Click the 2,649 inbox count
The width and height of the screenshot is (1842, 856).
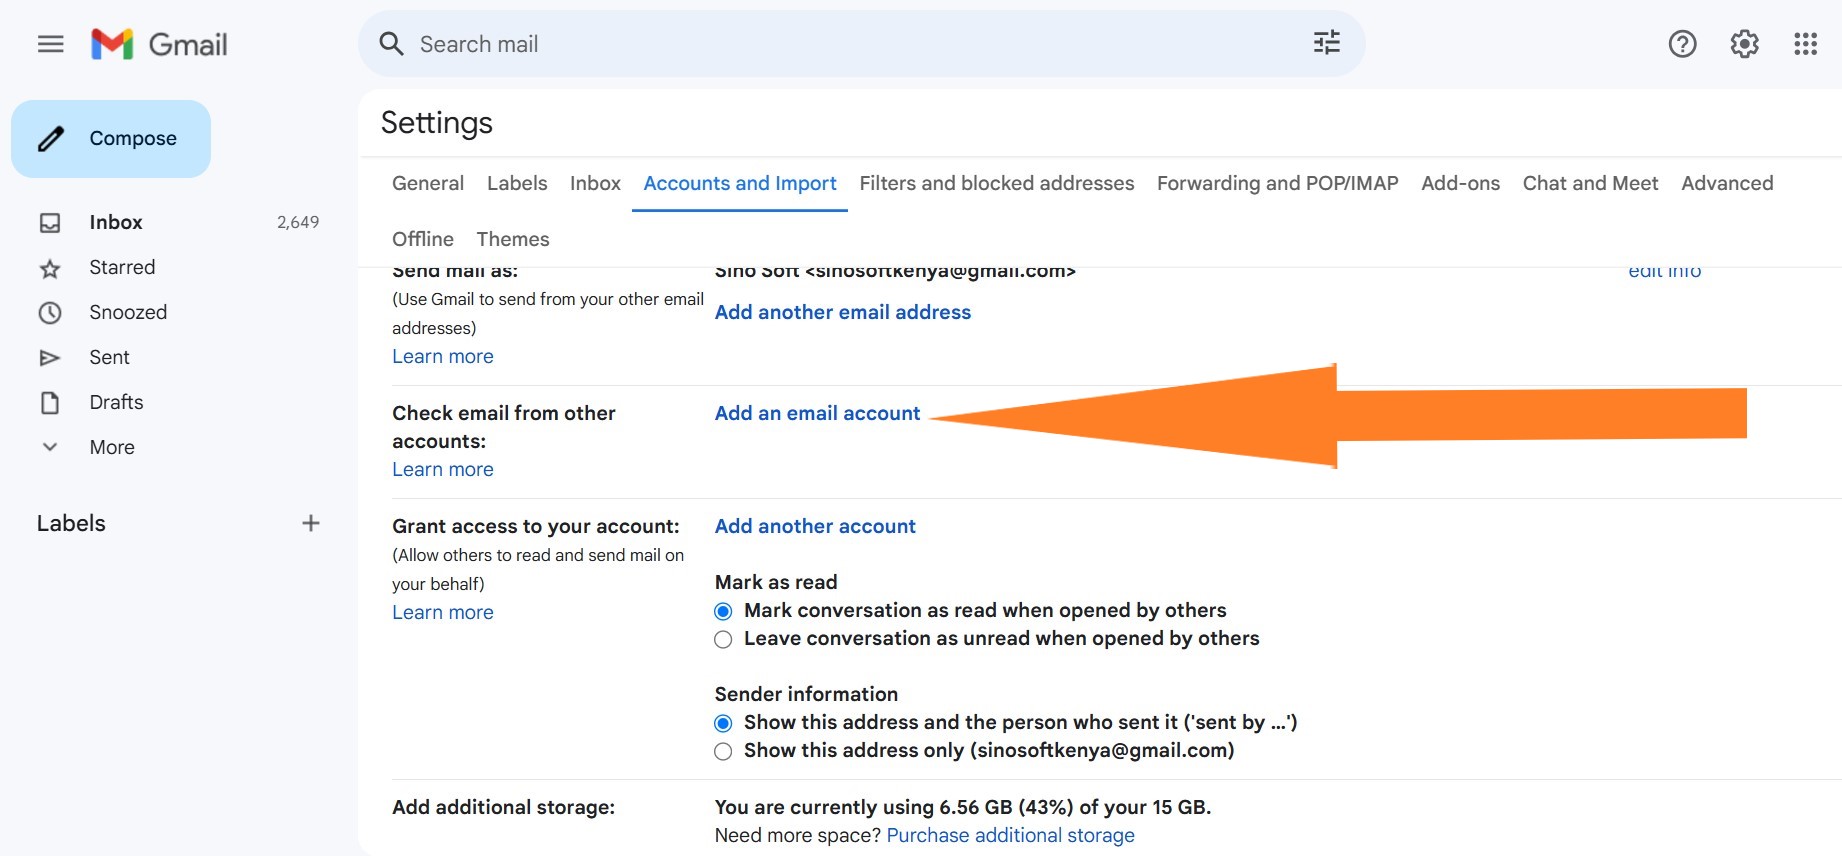pyautogui.click(x=298, y=222)
